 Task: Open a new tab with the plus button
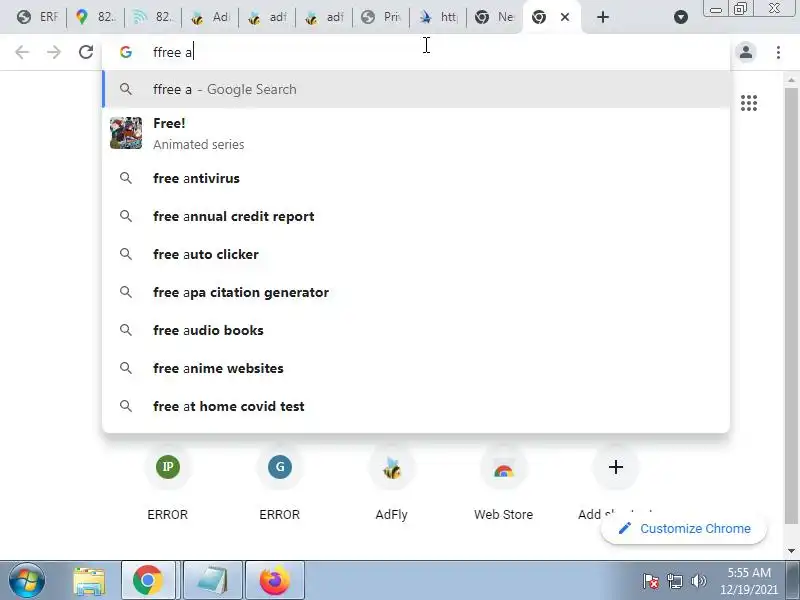tap(603, 17)
